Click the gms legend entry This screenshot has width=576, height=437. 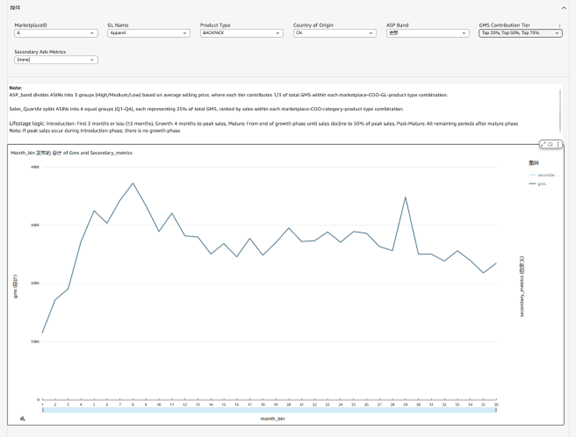pos(537,184)
